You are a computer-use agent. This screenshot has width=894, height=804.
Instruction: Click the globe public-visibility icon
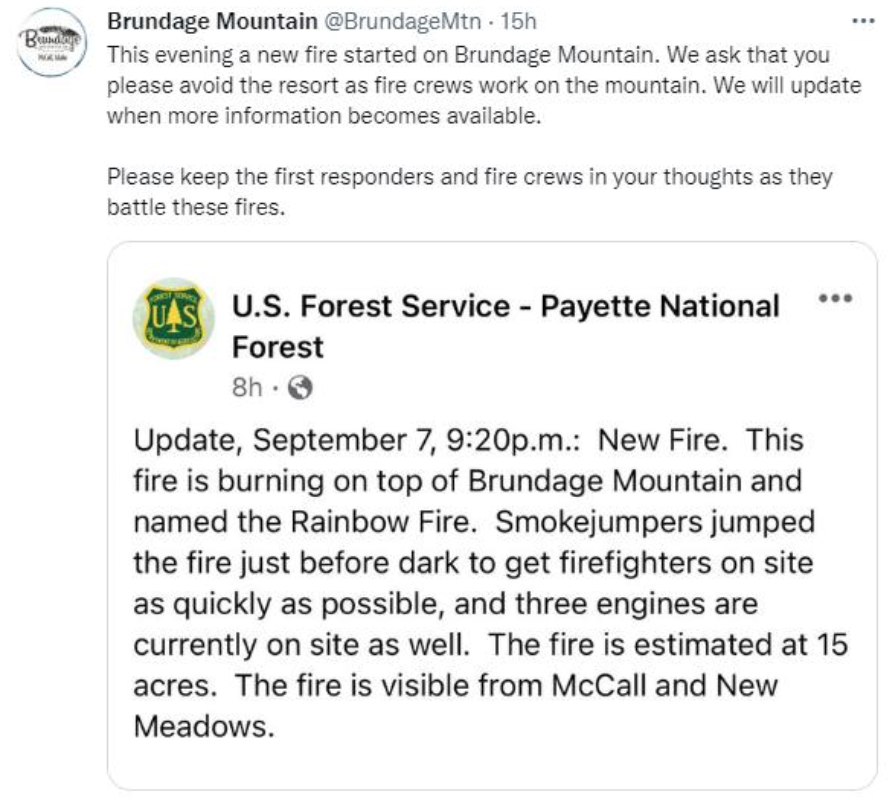[x=300, y=388]
